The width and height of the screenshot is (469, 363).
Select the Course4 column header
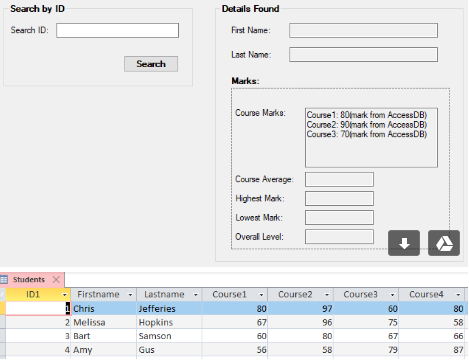[432, 295]
